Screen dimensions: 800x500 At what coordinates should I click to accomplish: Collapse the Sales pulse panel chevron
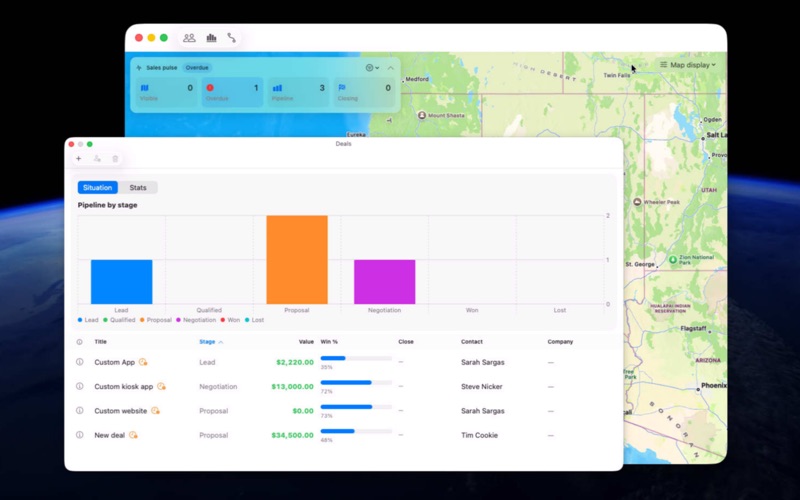click(390, 67)
